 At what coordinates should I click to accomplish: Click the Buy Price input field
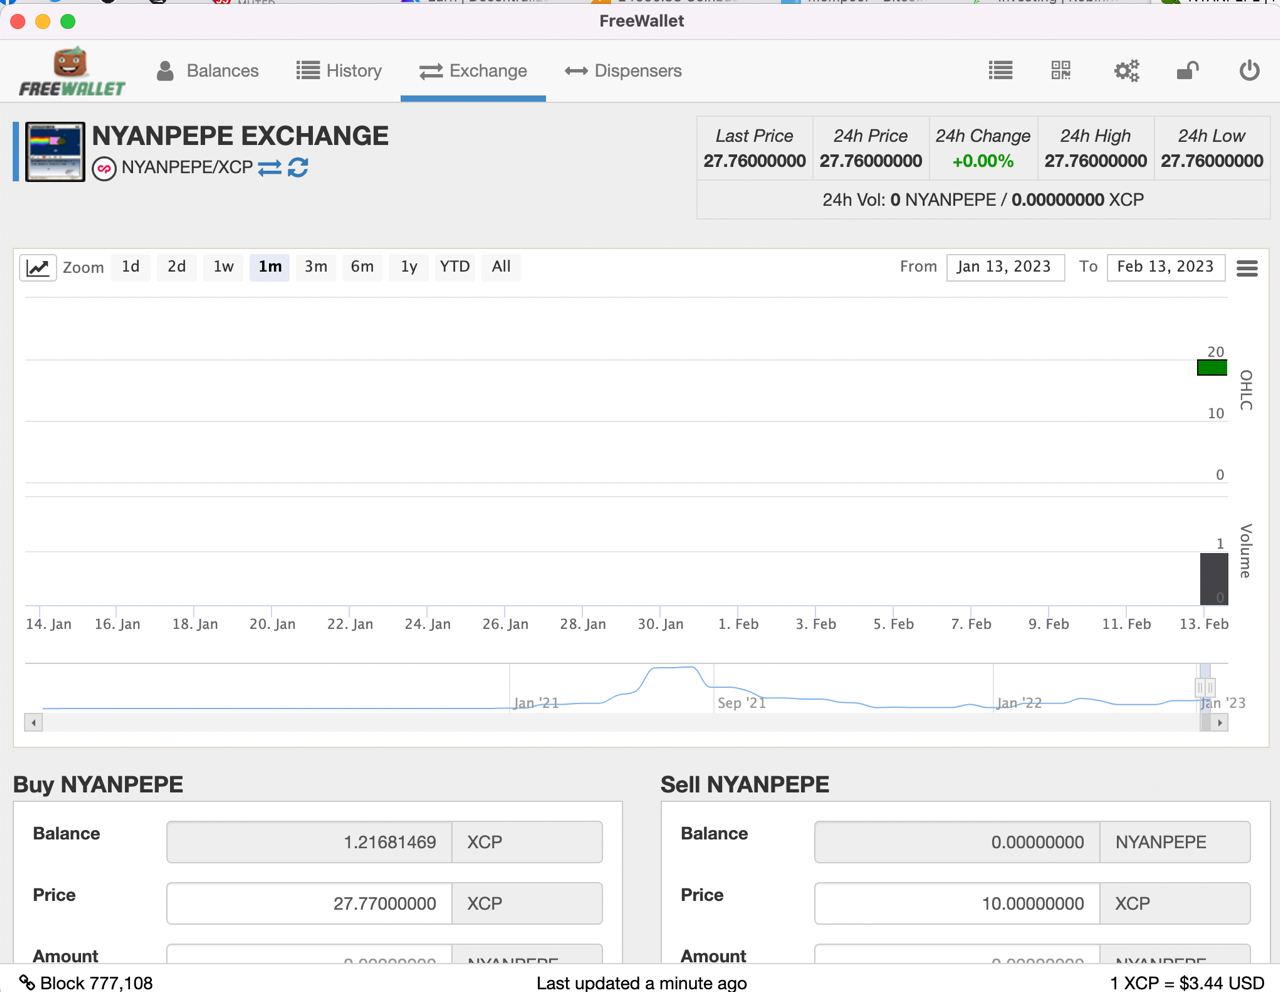click(x=309, y=903)
